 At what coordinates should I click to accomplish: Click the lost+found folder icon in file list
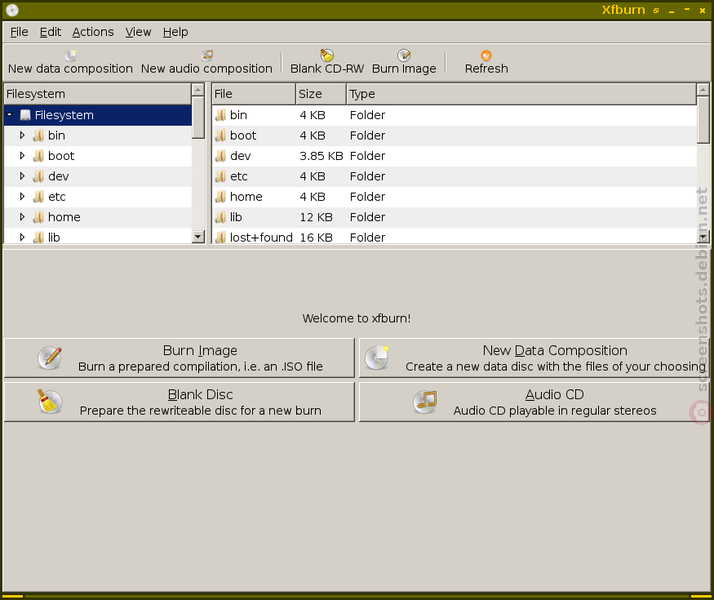(220, 237)
